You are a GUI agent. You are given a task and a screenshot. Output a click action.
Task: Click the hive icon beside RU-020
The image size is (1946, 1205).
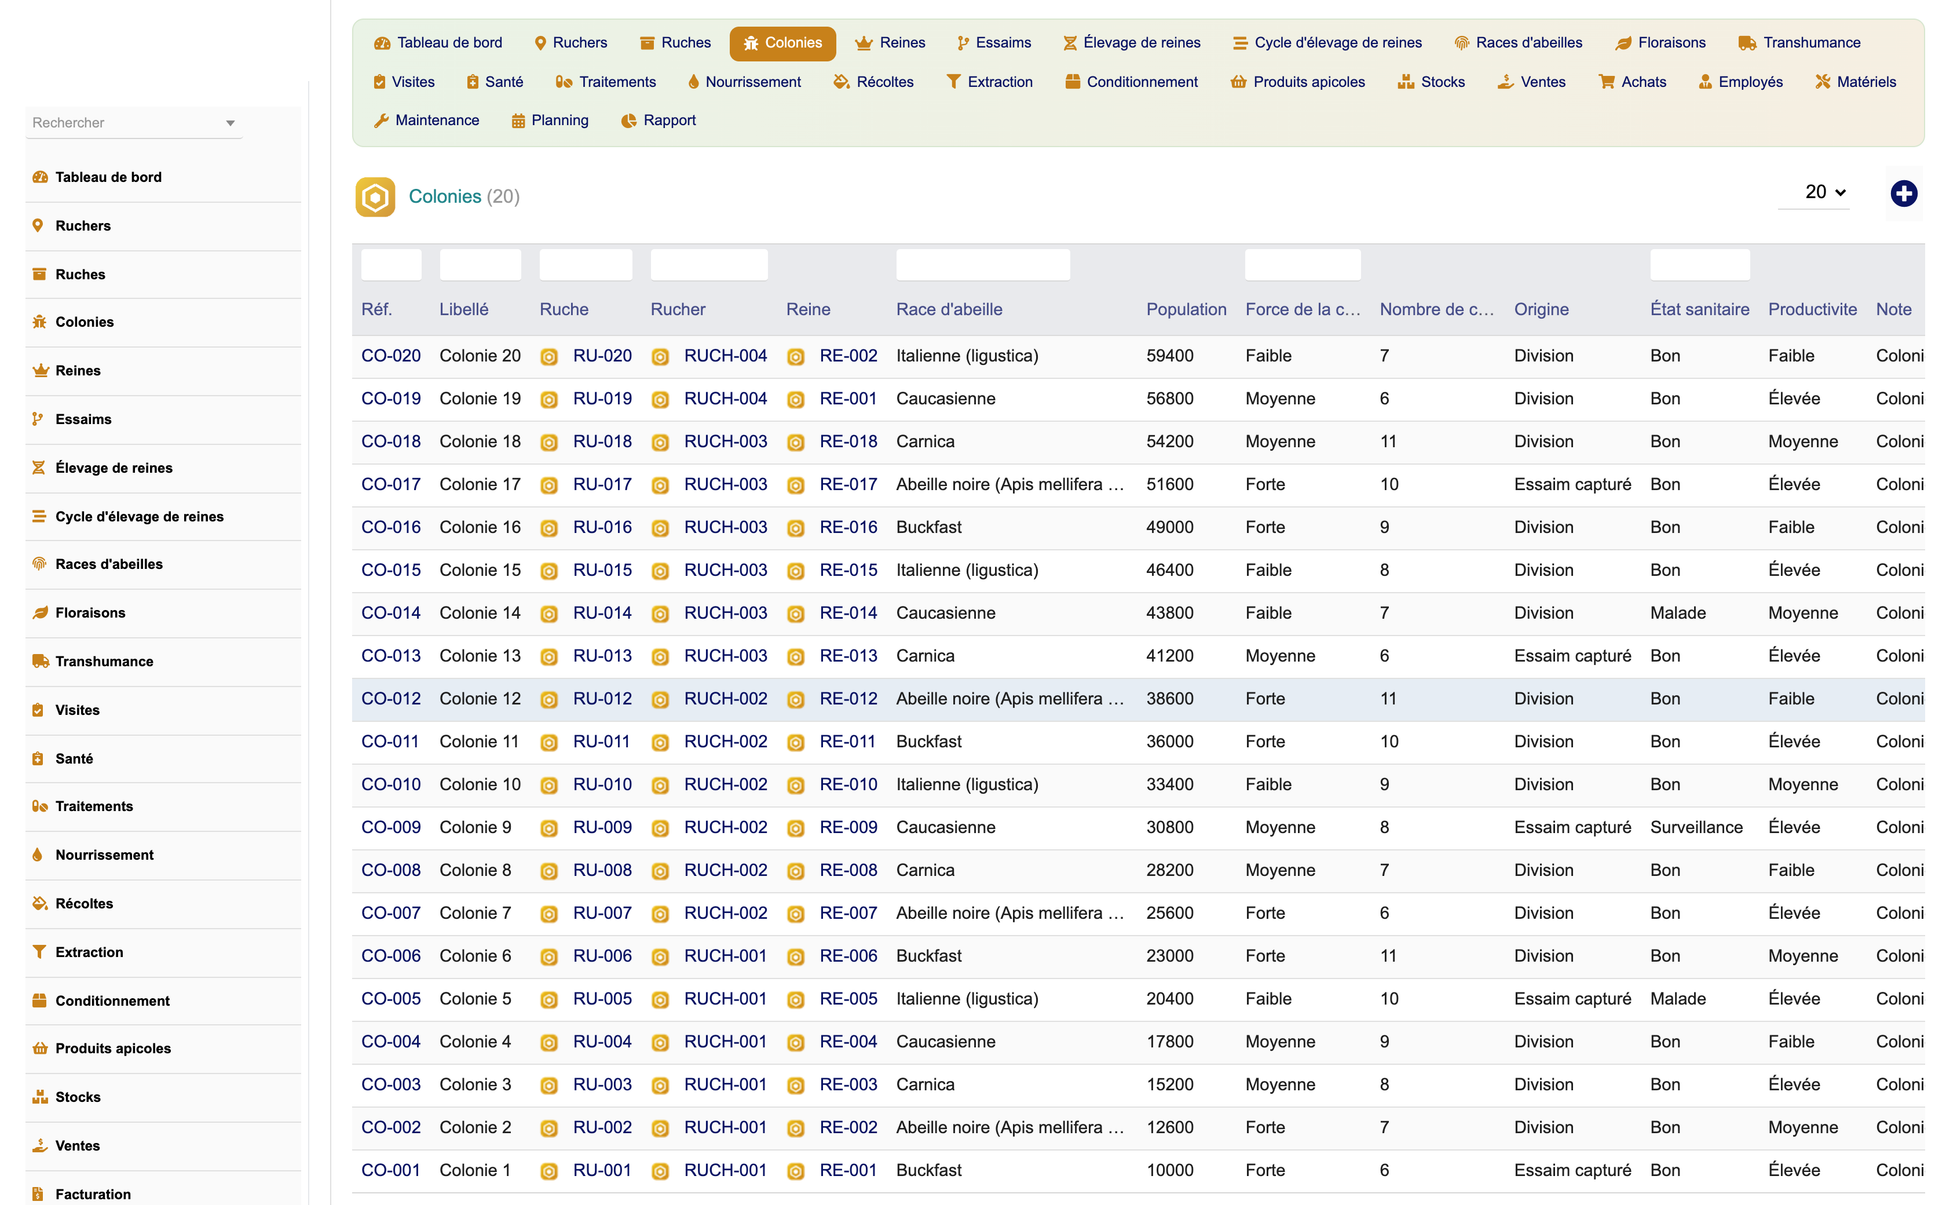549,357
